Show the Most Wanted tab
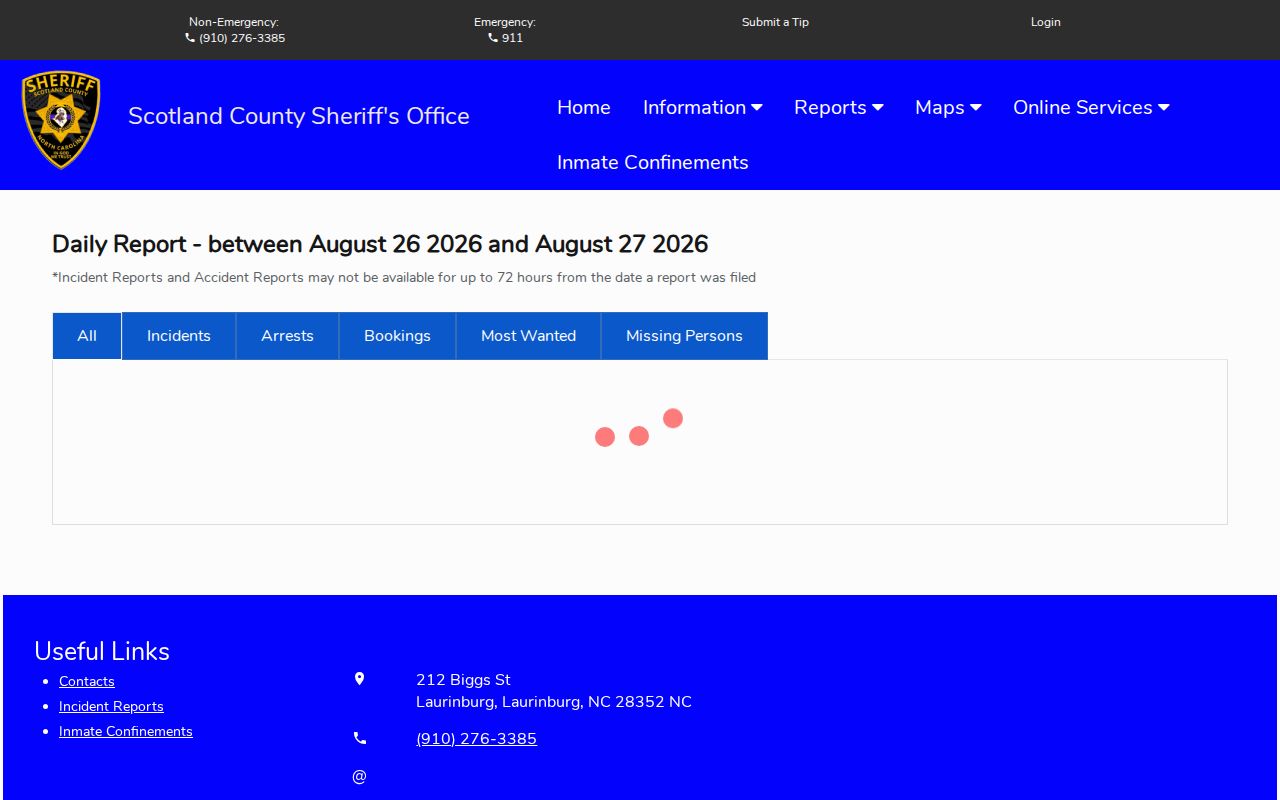This screenshot has height=800, width=1280. click(529, 336)
